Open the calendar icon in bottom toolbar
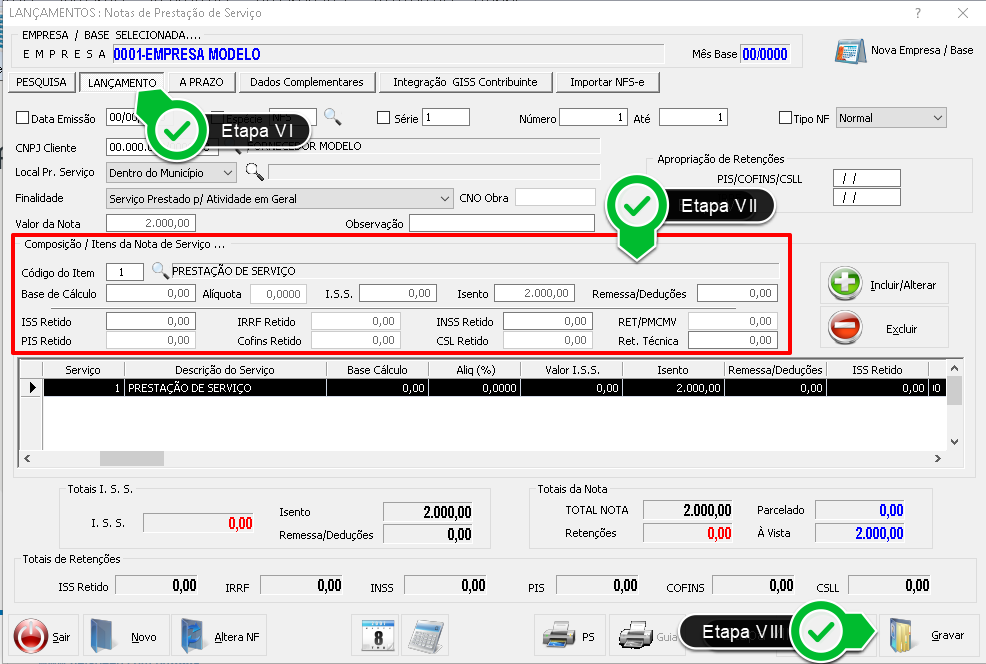 coord(379,635)
